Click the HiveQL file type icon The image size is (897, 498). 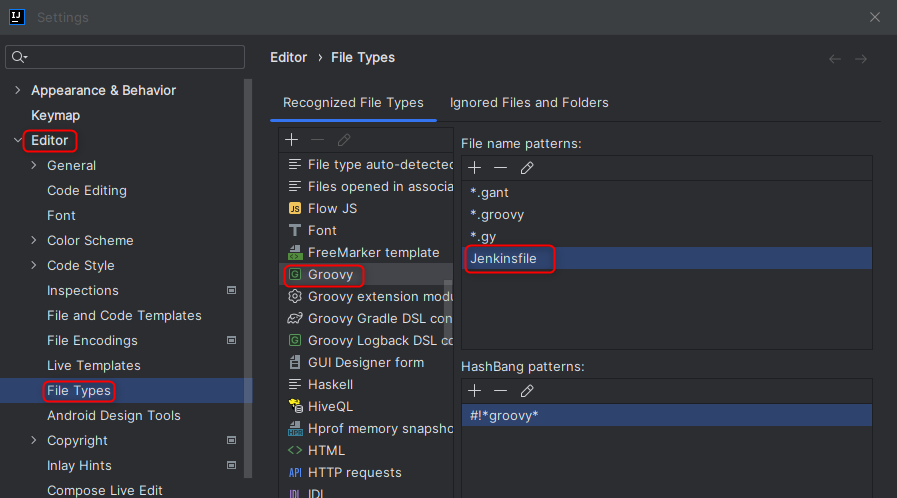(295, 407)
